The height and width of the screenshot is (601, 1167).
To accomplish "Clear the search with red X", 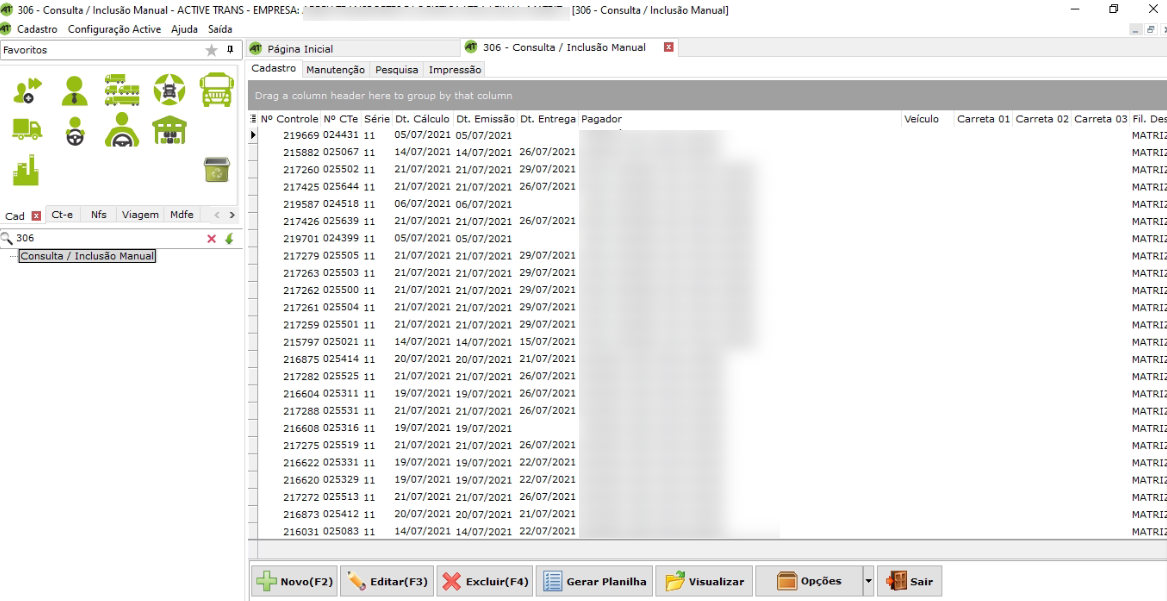I will pos(211,239).
